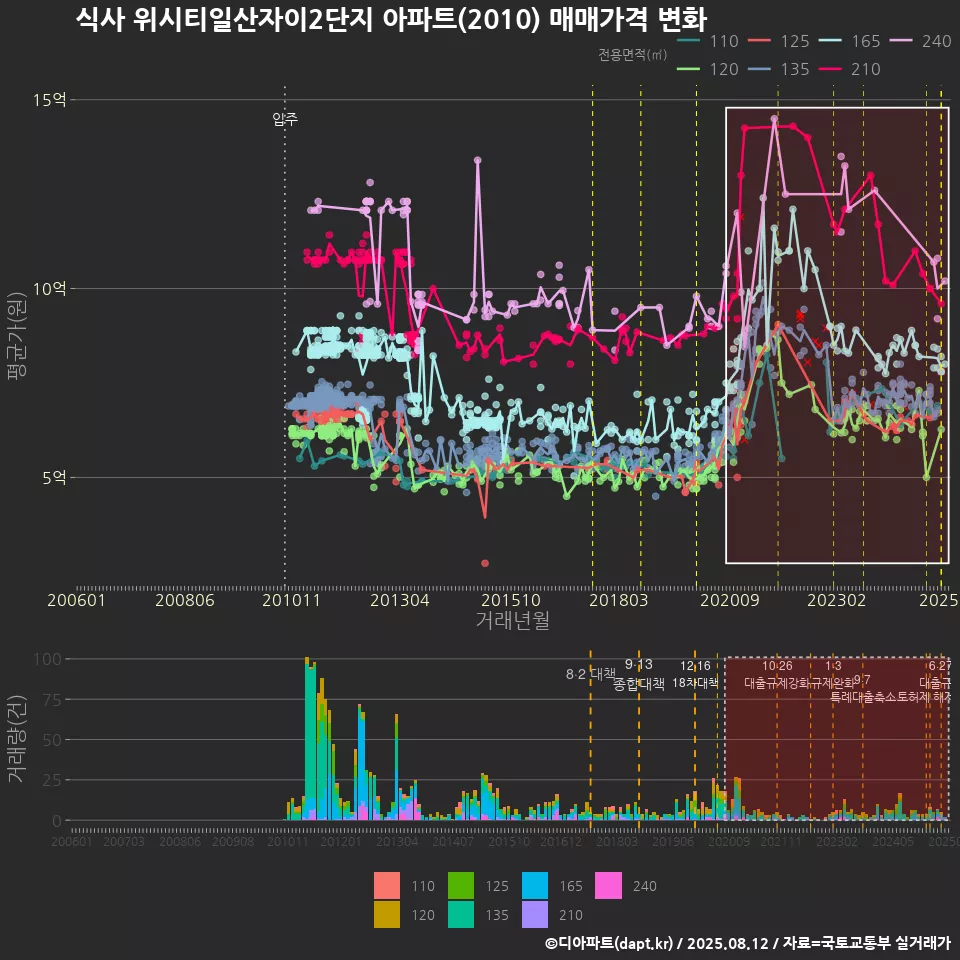Click the 210 line sample in price legend

coord(830,69)
